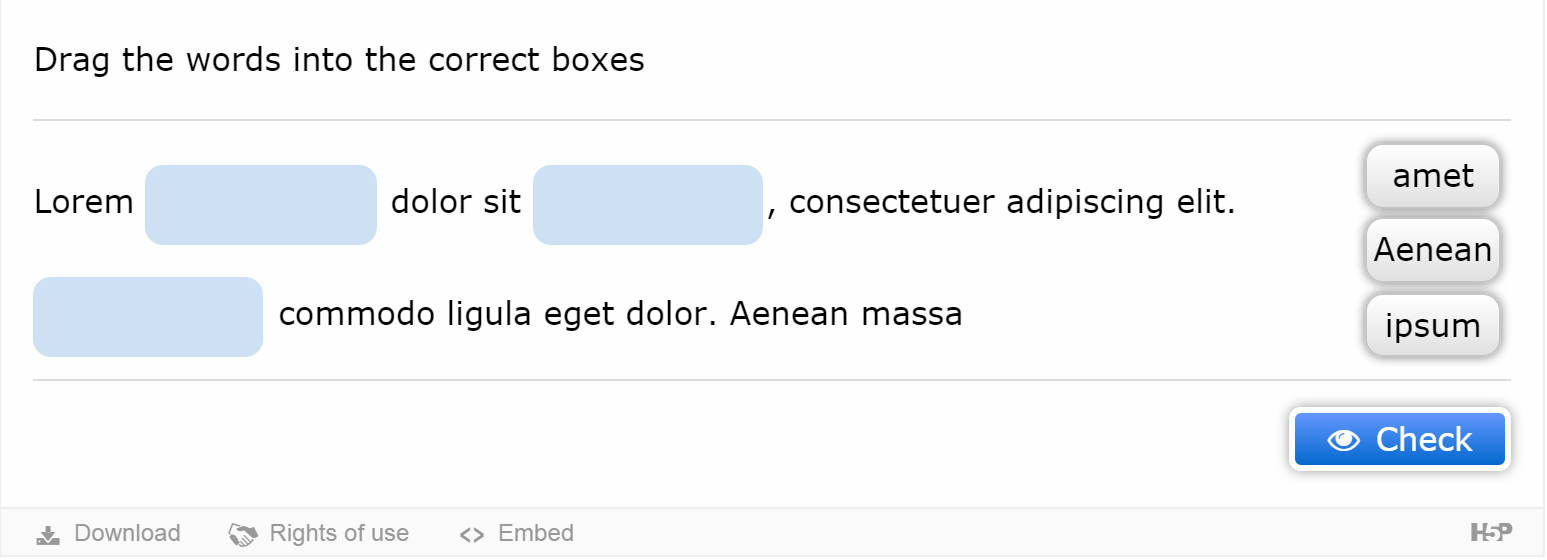Click the eye icon on Check button
This screenshot has width=1547, height=560.
[x=1343, y=440]
